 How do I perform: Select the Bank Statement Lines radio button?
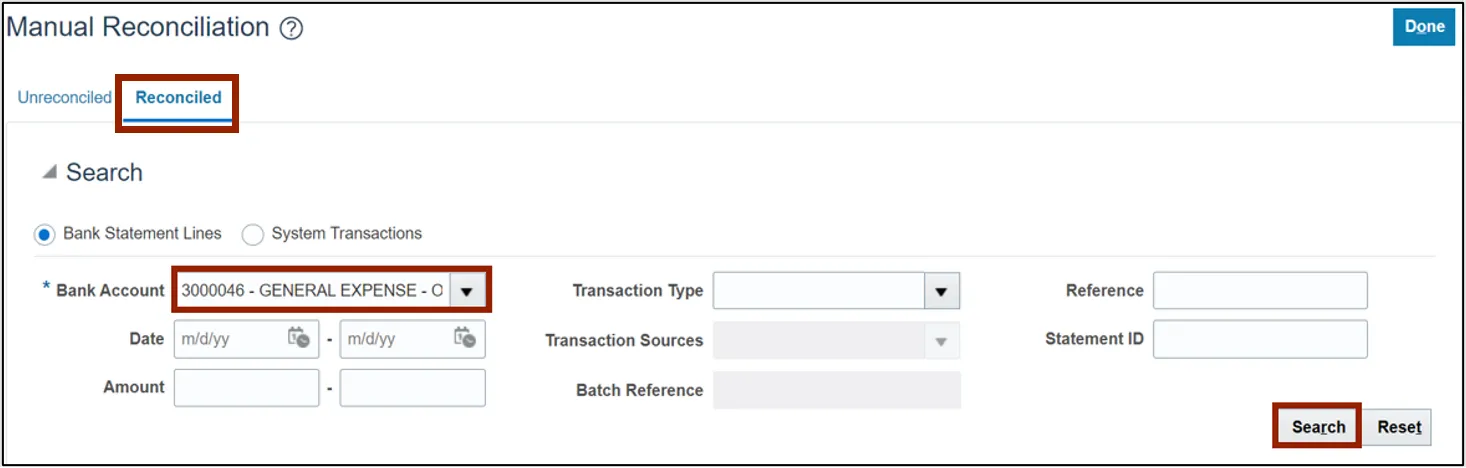point(44,234)
